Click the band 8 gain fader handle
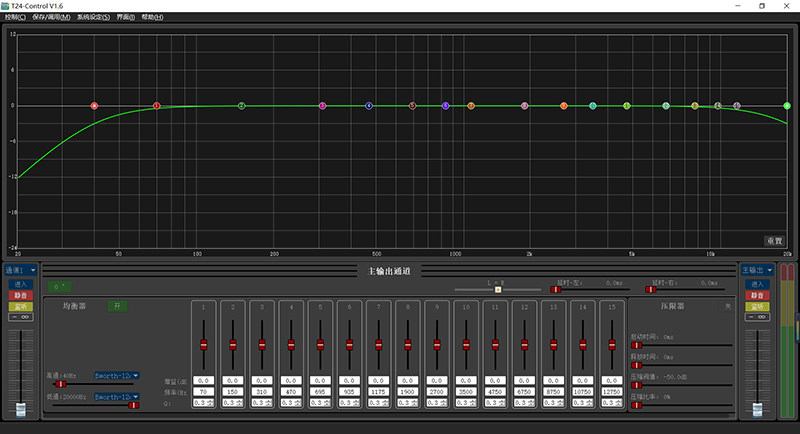This screenshot has height=434, width=800. coord(408,345)
